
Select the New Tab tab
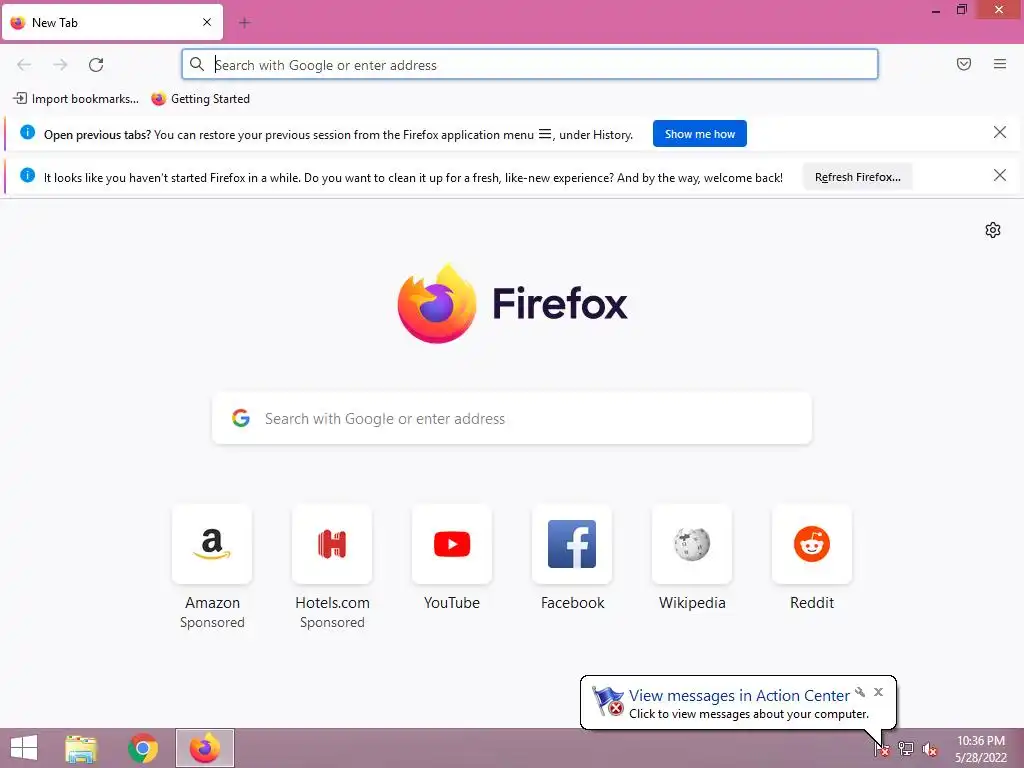(x=112, y=22)
